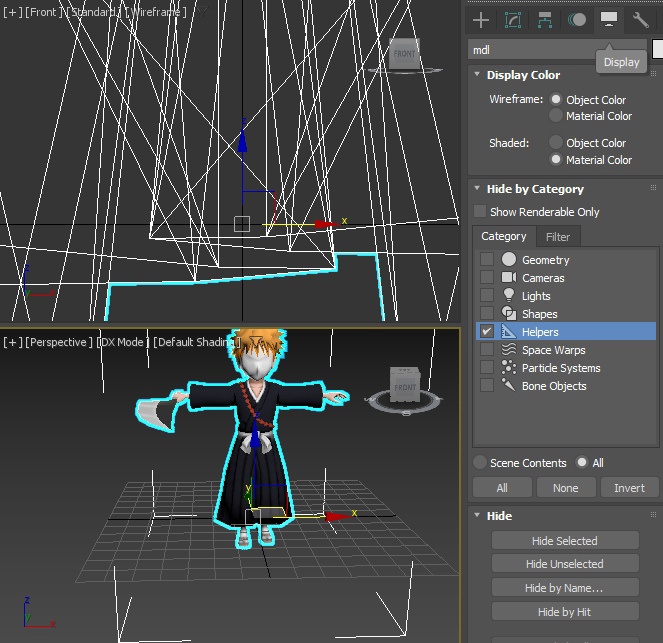The height and width of the screenshot is (643, 663).
Task: Click the Perspective viewport ViewCube
Action: pyautogui.click(x=405, y=385)
